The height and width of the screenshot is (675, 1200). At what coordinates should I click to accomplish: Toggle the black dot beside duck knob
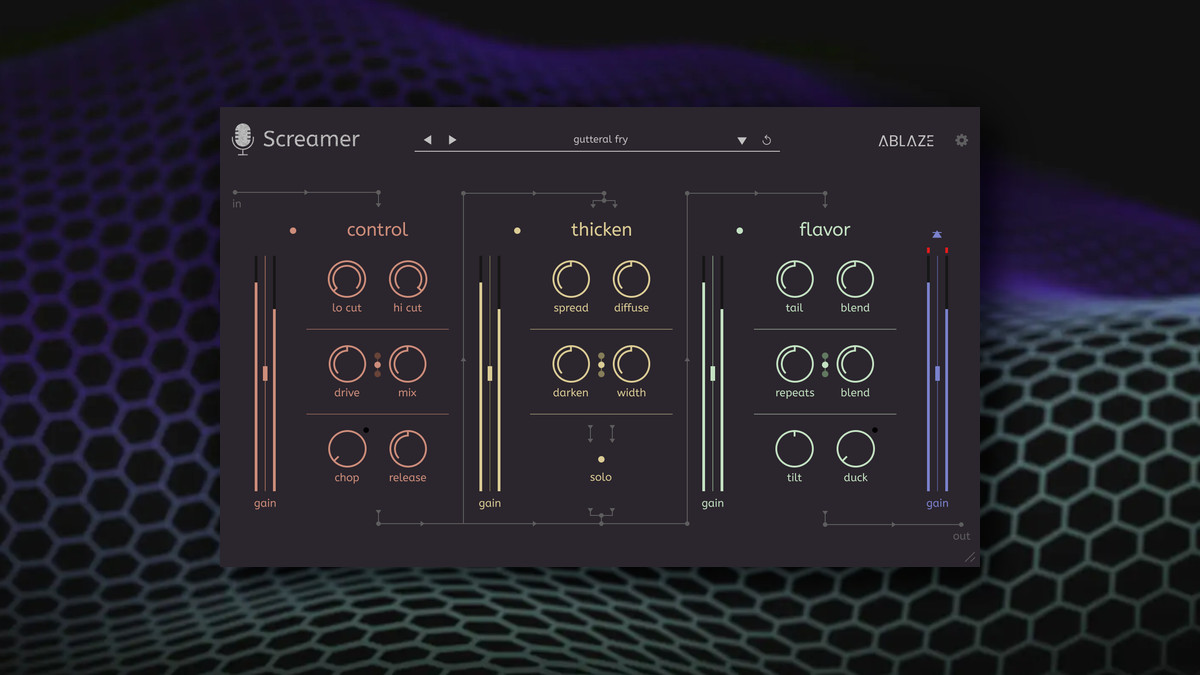874,430
